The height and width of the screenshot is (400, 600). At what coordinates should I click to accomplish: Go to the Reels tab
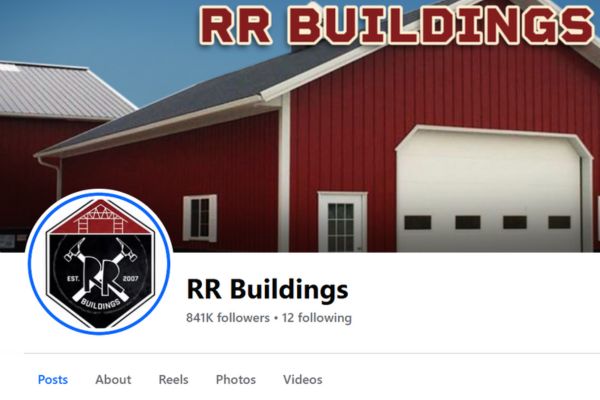pos(173,379)
